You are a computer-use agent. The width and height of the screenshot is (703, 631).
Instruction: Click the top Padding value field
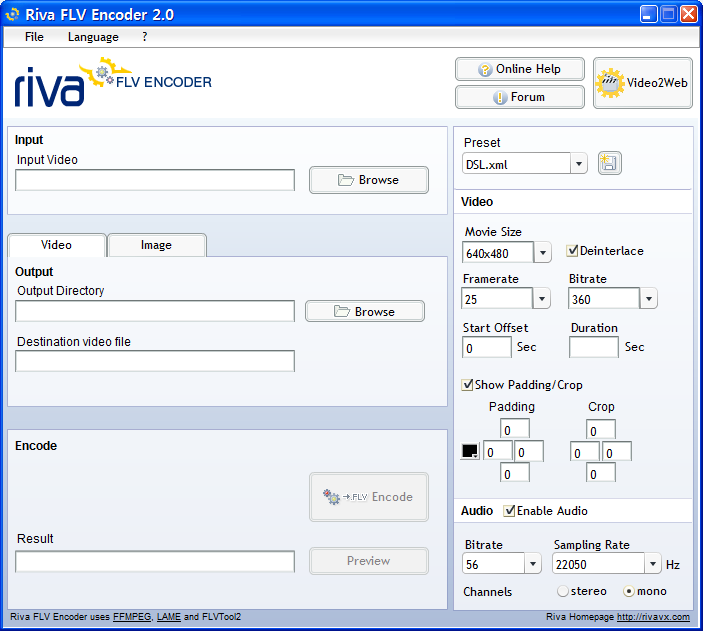515,429
